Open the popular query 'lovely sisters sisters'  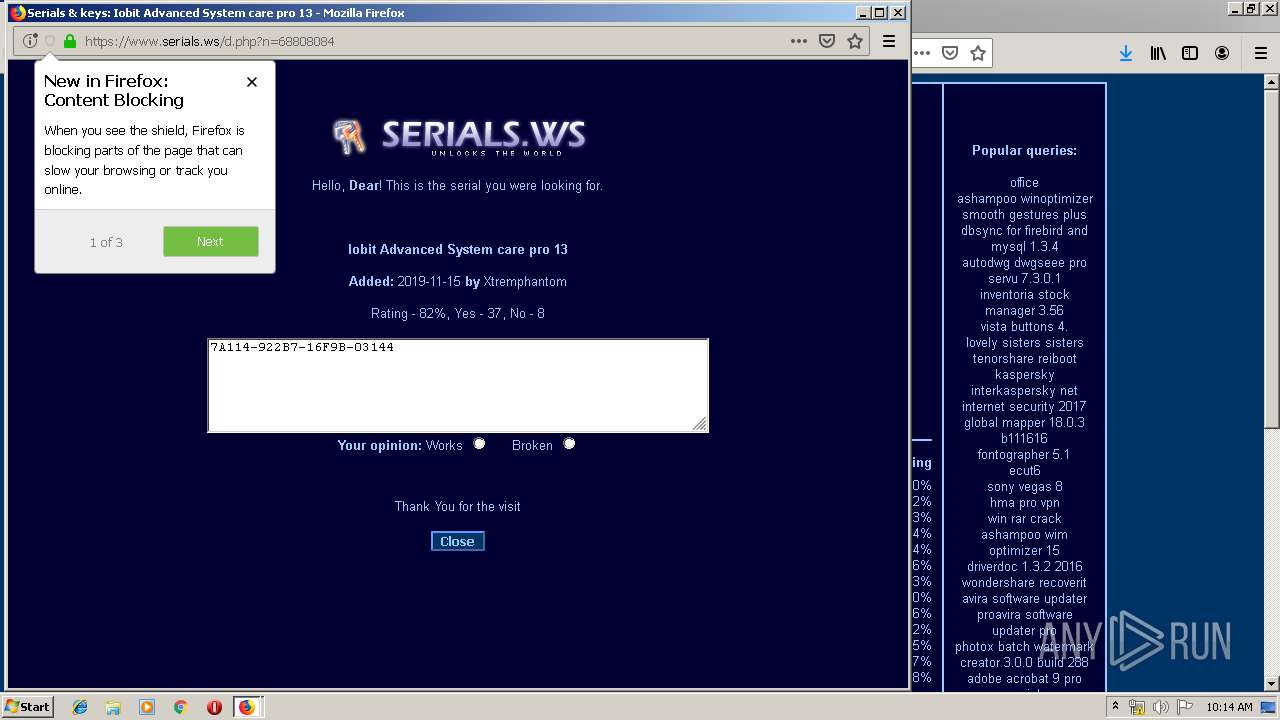click(x=1024, y=343)
